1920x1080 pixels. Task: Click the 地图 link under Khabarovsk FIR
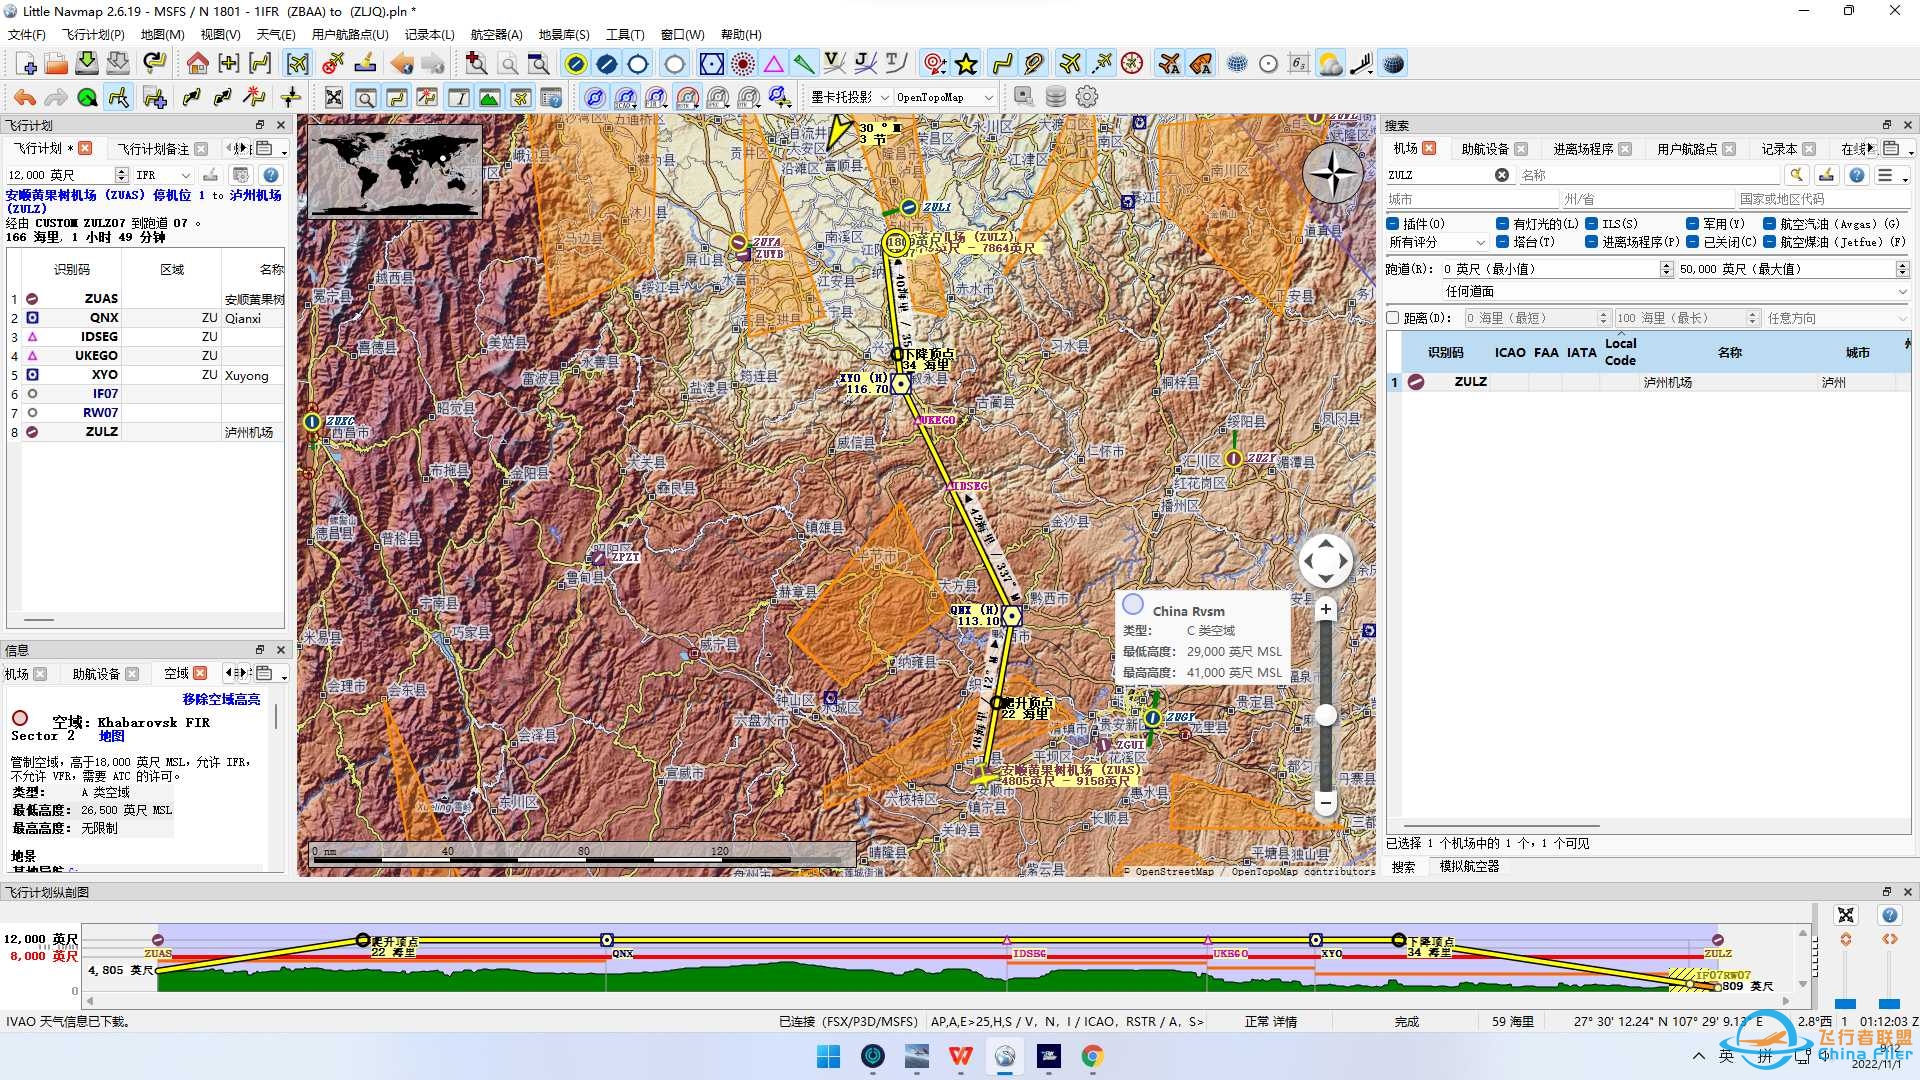pyautogui.click(x=112, y=736)
